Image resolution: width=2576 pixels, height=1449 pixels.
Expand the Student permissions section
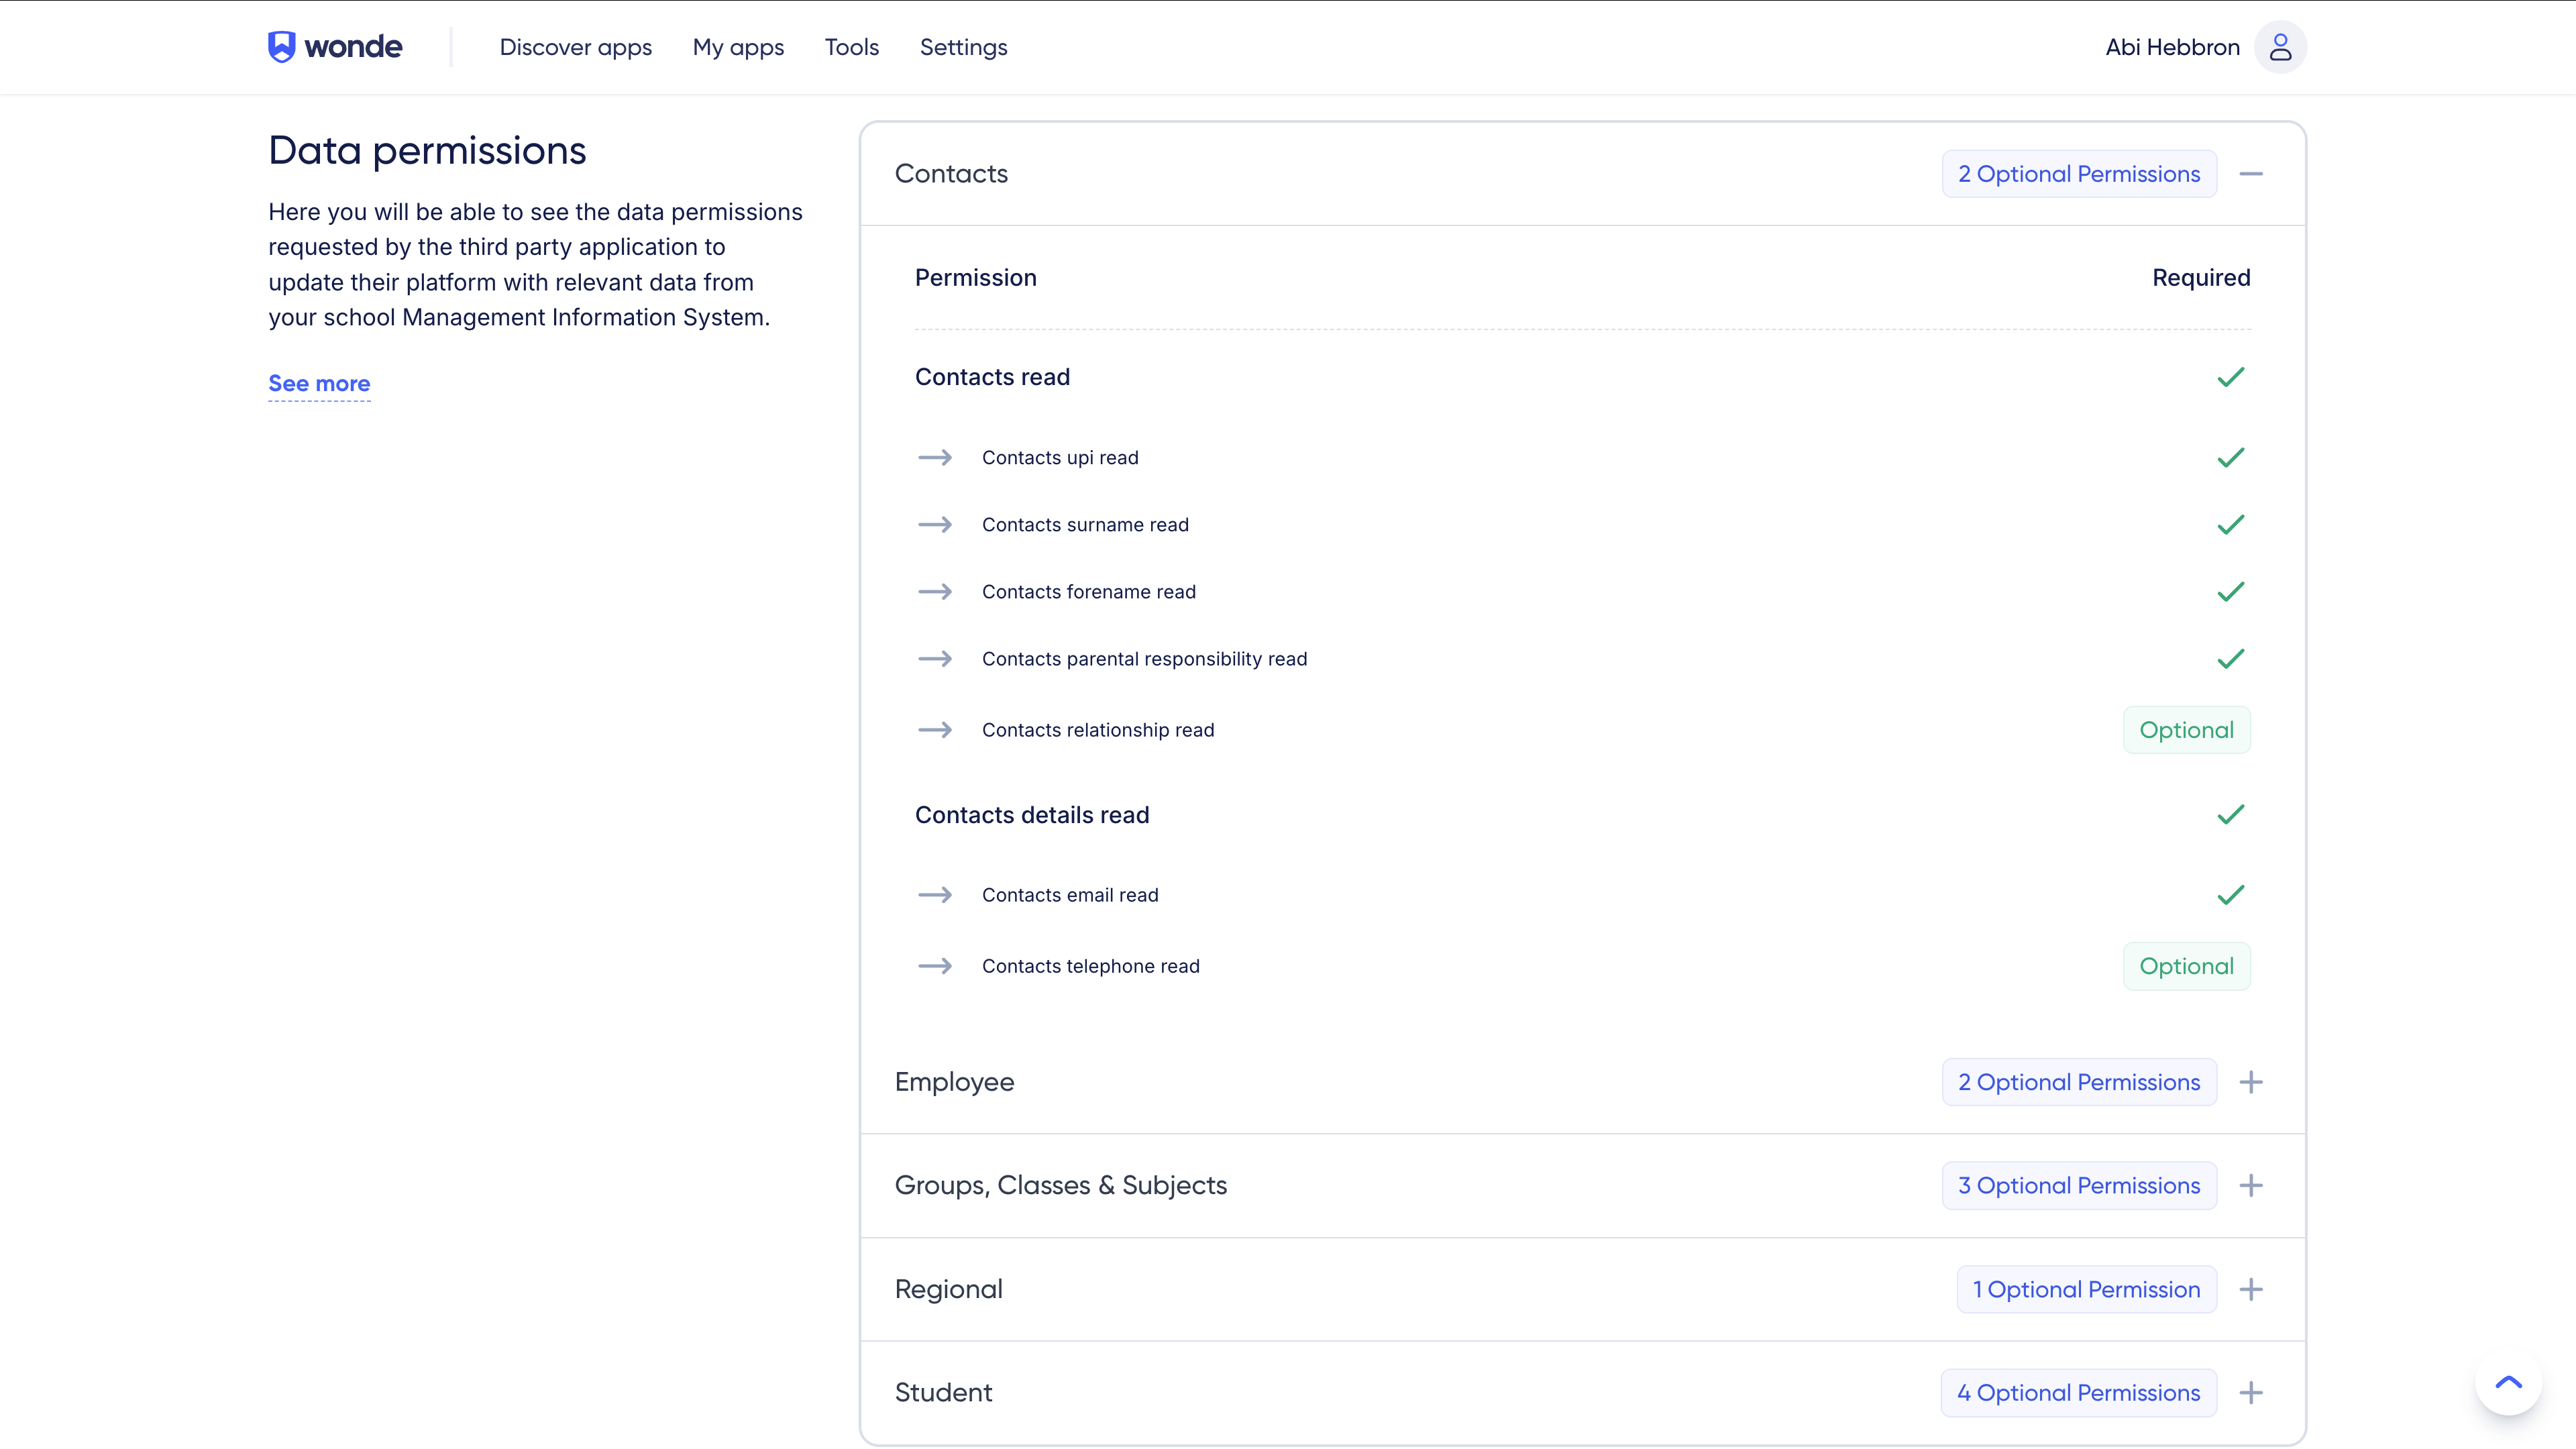pyautogui.click(x=2251, y=1393)
